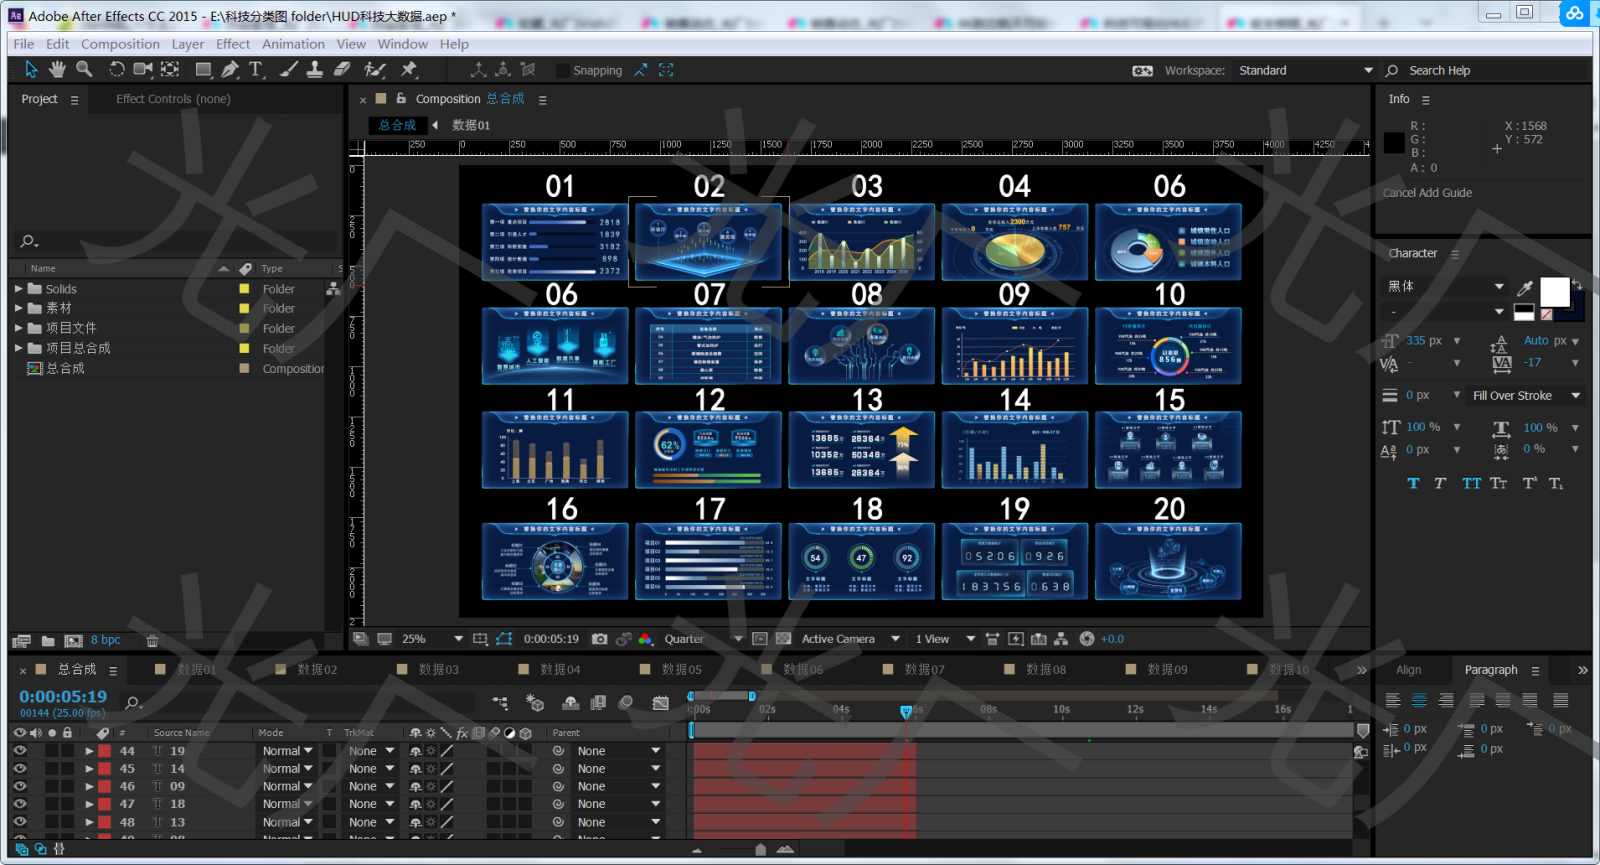1600x865 pixels.
Task: Switch to the 数据03 timeline tab
Action: click(x=438, y=670)
